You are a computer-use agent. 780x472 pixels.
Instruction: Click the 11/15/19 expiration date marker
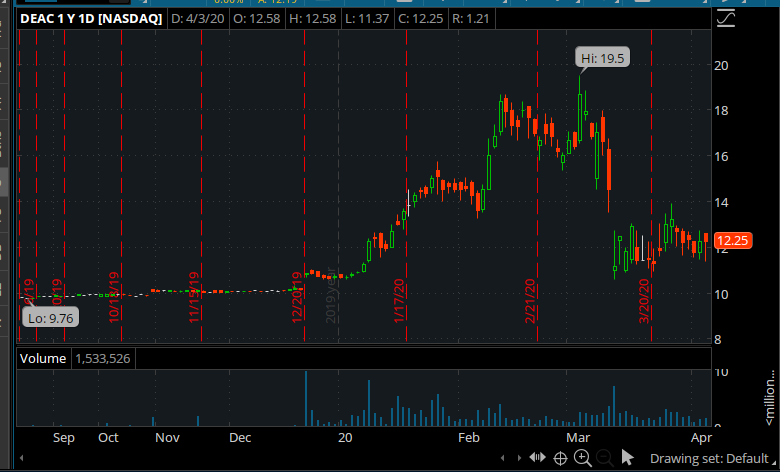[194, 297]
